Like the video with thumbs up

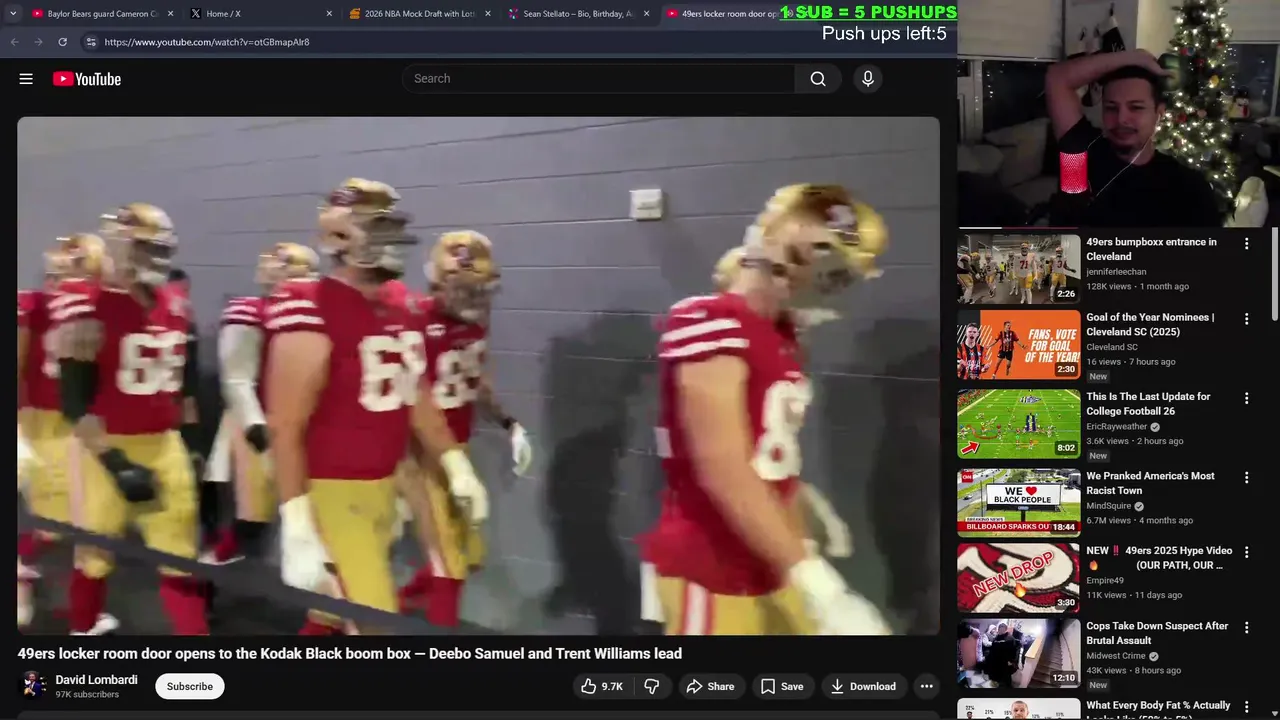[x=602, y=686]
